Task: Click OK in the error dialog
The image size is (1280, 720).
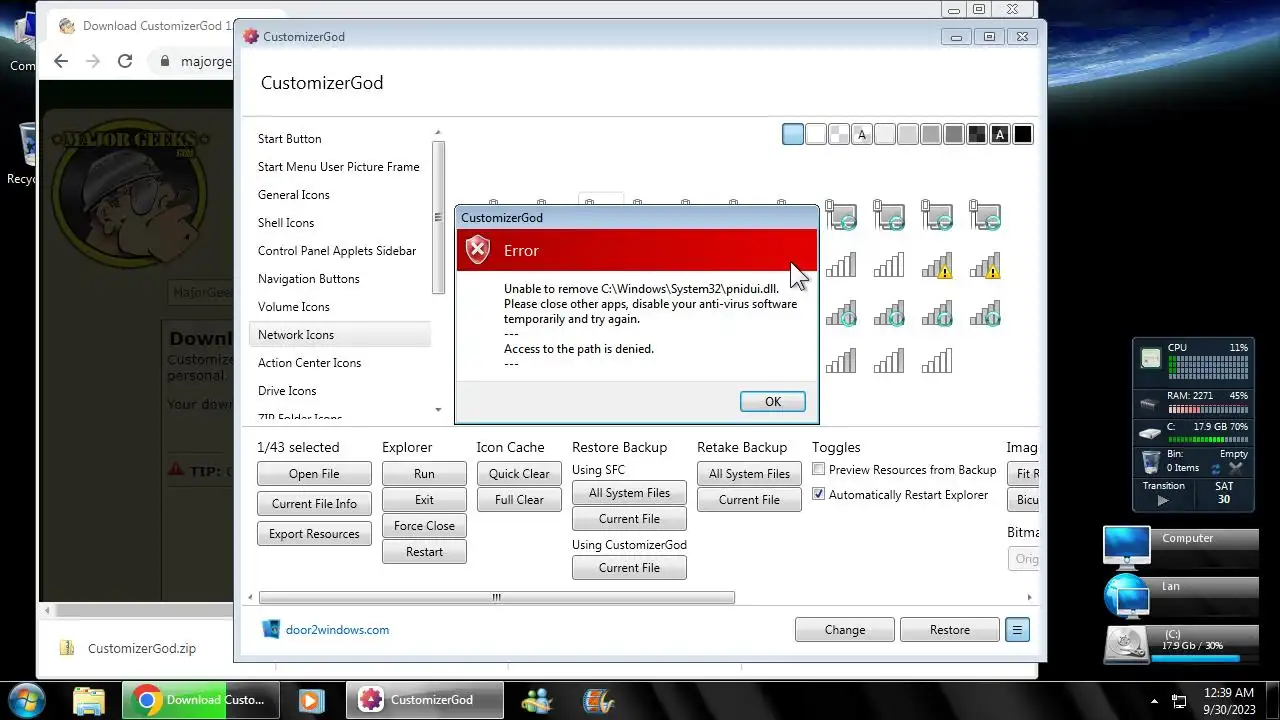Action: click(772, 401)
